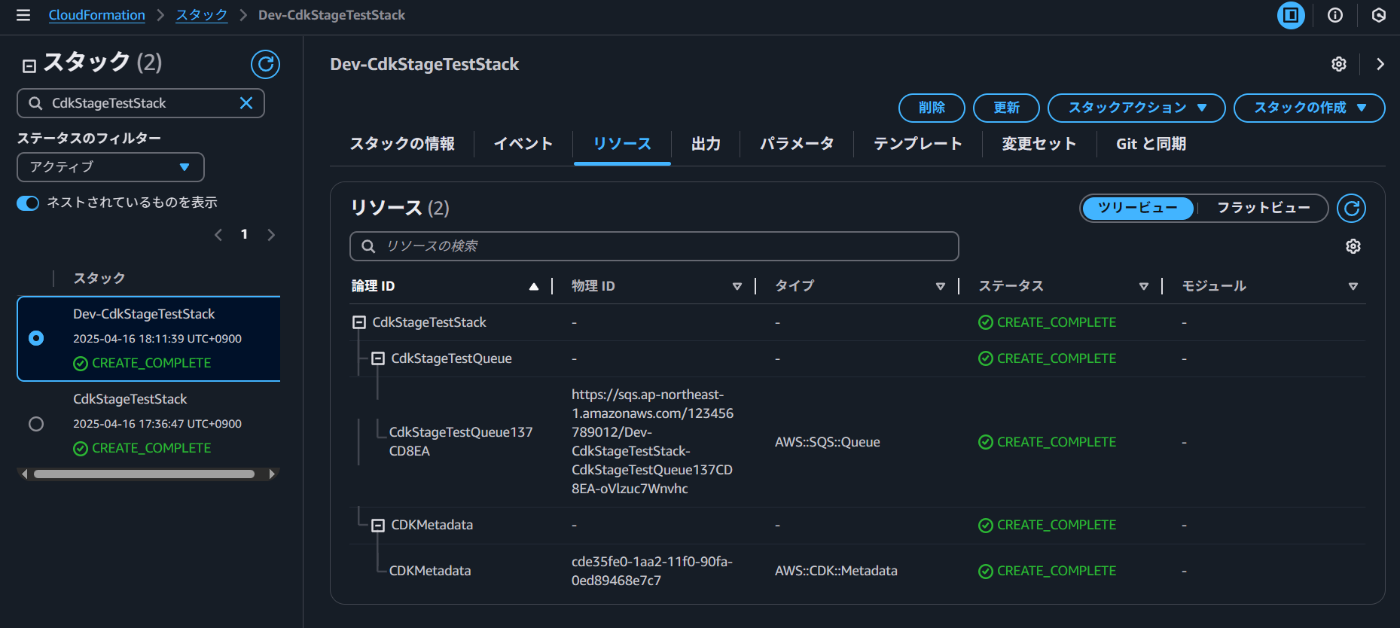The width and height of the screenshot is (1400, 628).
Task: Click the AWS::CDK::Metadata type cell
Action: [x=836, y=571]
